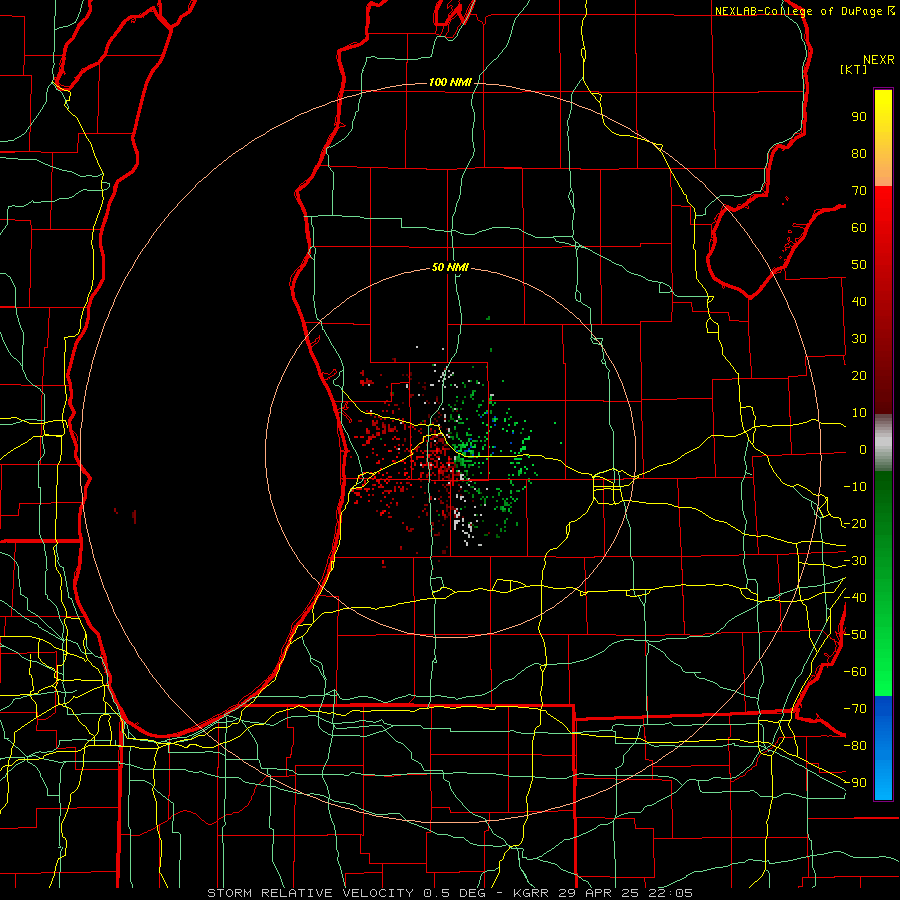Select the -80 scale value
The height and width of the screenshot is (900, 900).
(855, 746)
